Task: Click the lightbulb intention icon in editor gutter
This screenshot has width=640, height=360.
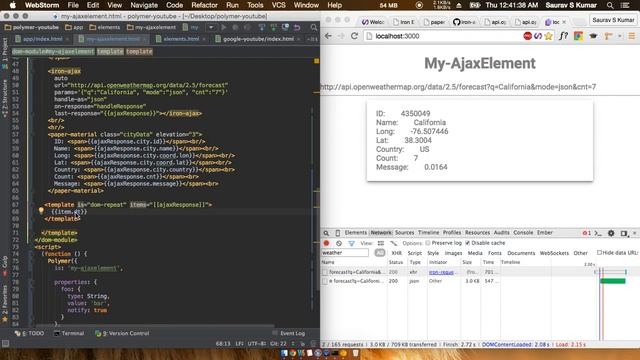Action: (41, 211)
